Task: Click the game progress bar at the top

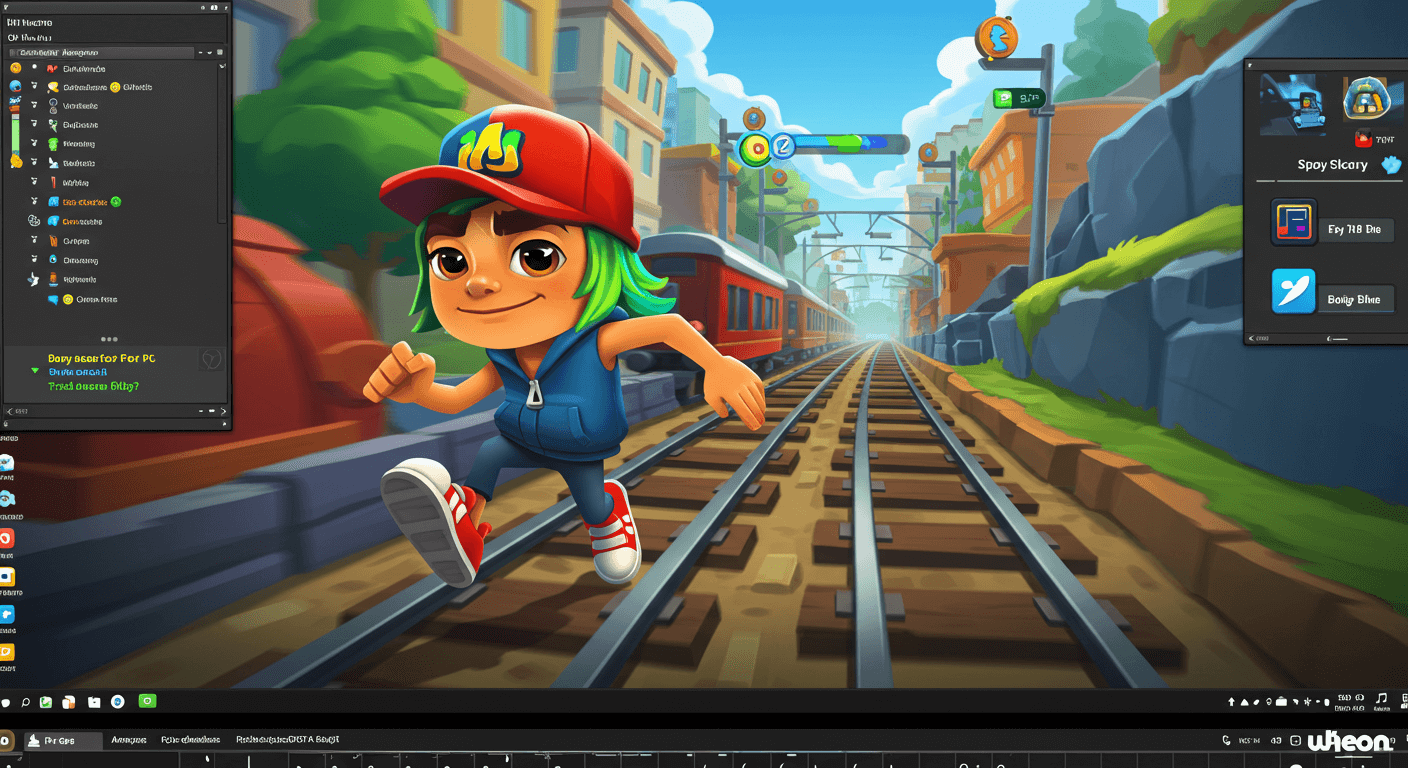Action: click(x=848, y=144)
